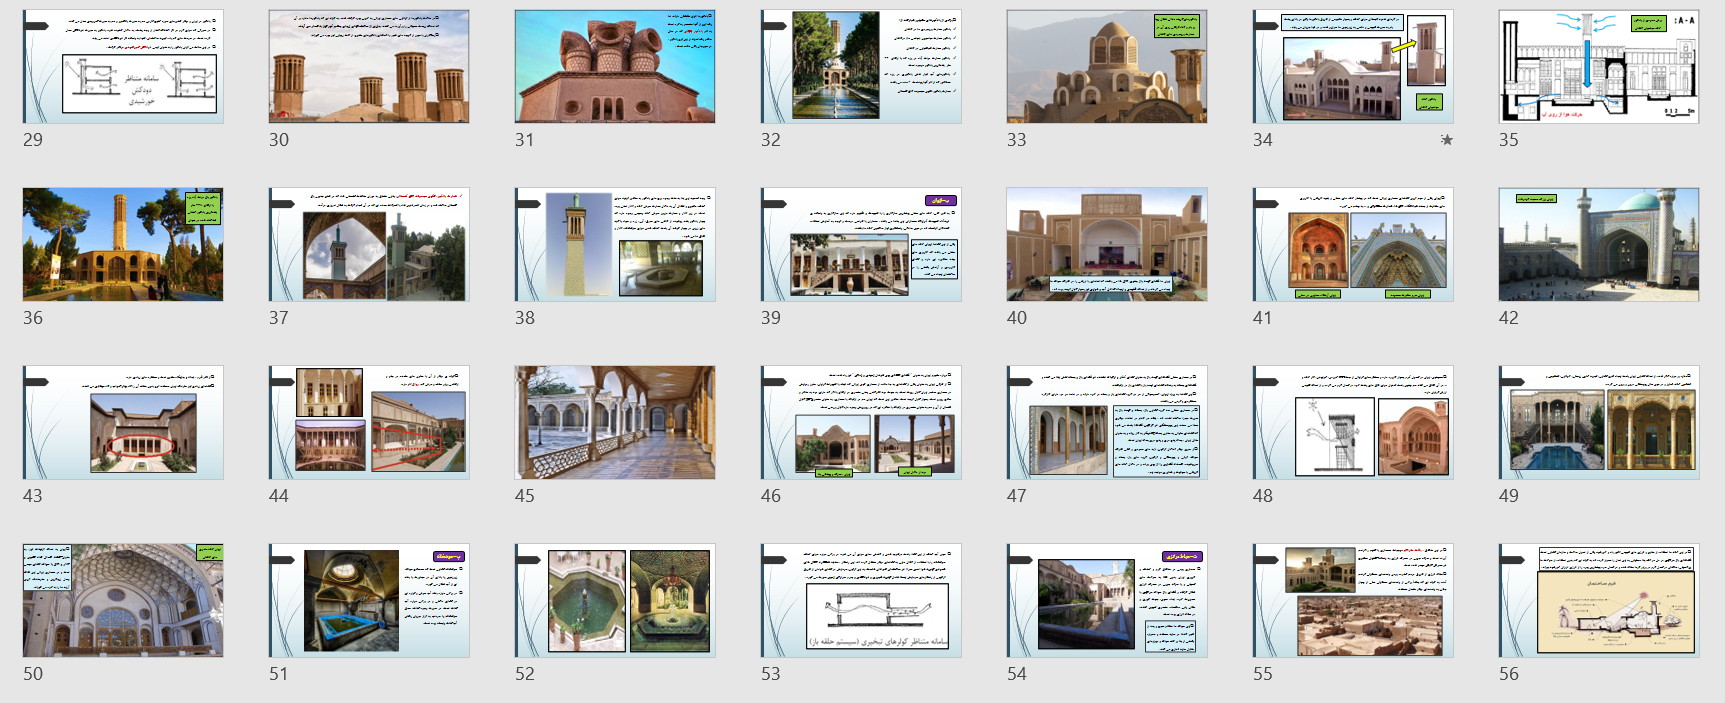Select slide 31 thumbnail with clay roof vents
The height and width of the screenshot is (703, 1725).
[x=615, y=67]
